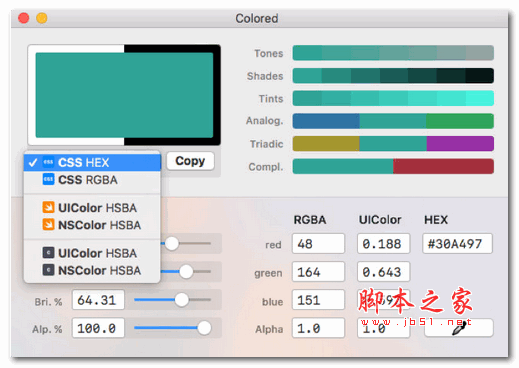
Task: Select the blue Analog. swatch
Action: (326, 121)
